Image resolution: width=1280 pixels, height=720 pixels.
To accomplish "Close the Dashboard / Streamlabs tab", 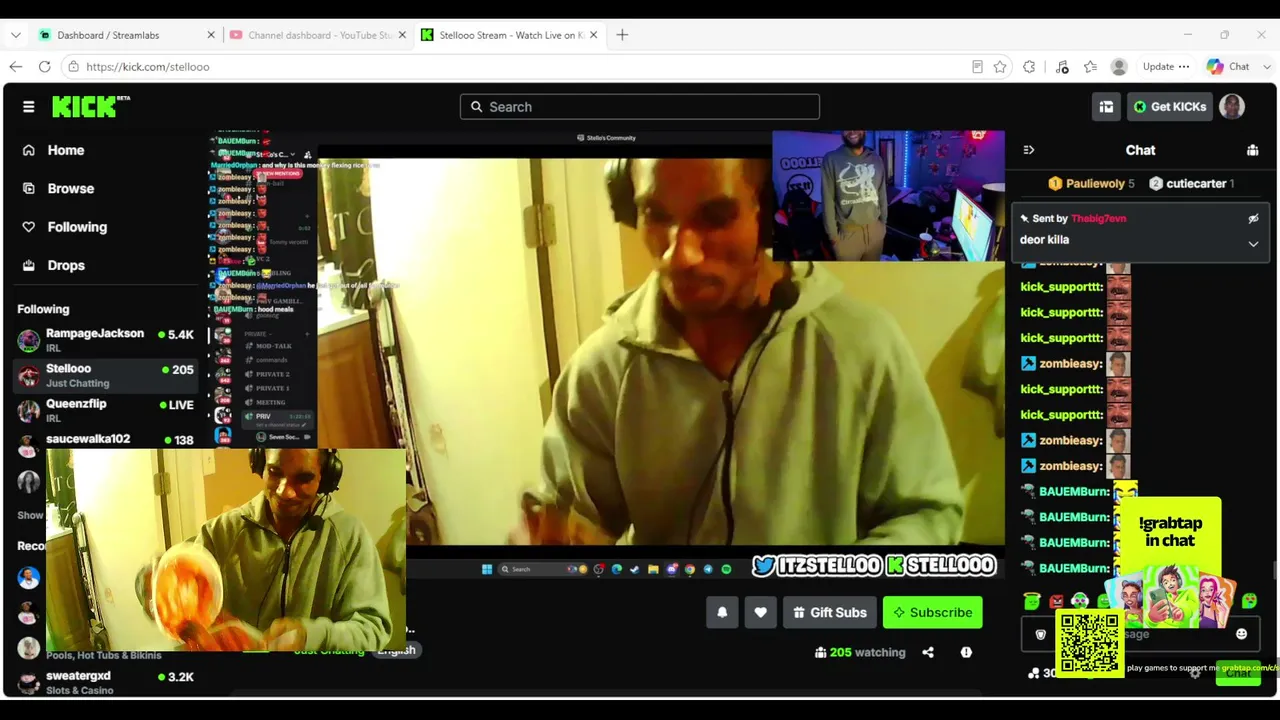I will pyautogui.click(x=211, y=35).
